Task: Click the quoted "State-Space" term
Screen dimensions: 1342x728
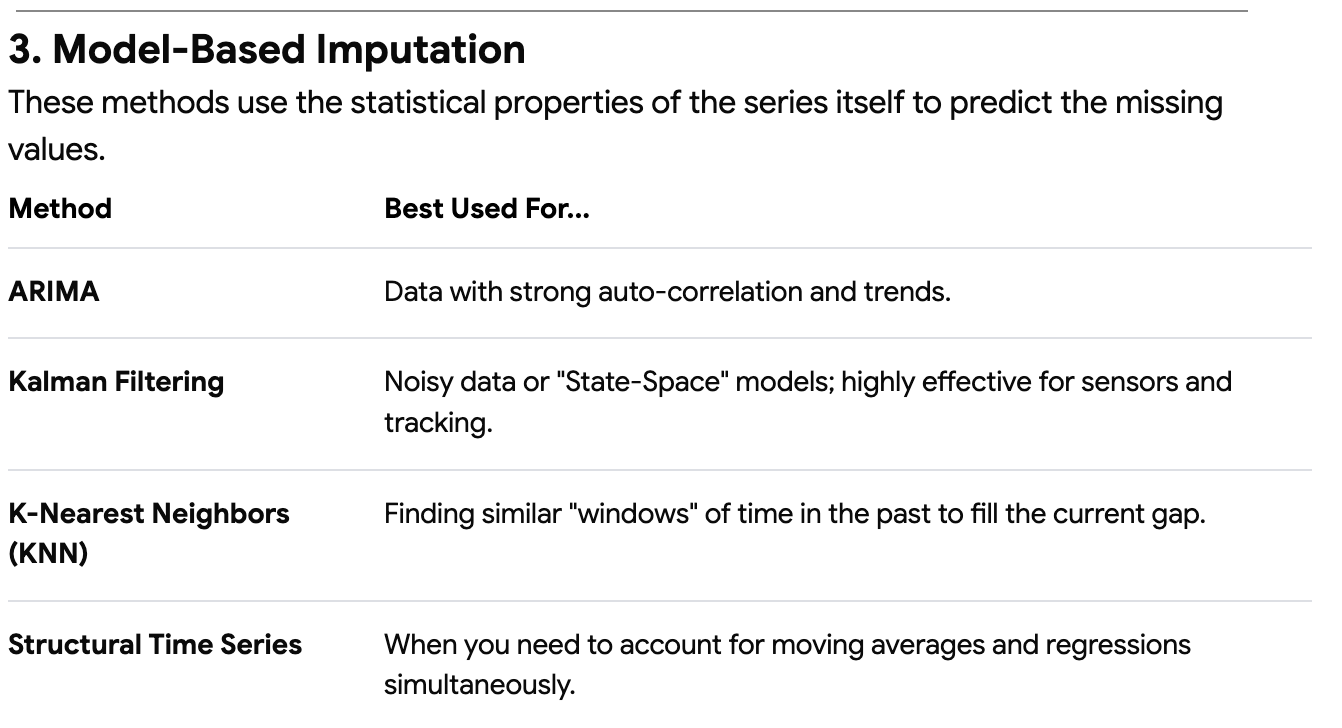Action: tap(631, 381)
